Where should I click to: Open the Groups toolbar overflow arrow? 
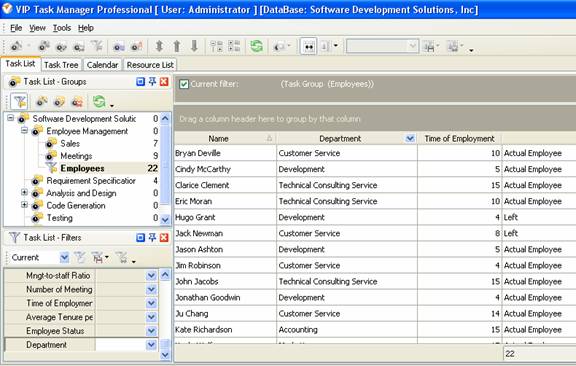coord(112,106)
